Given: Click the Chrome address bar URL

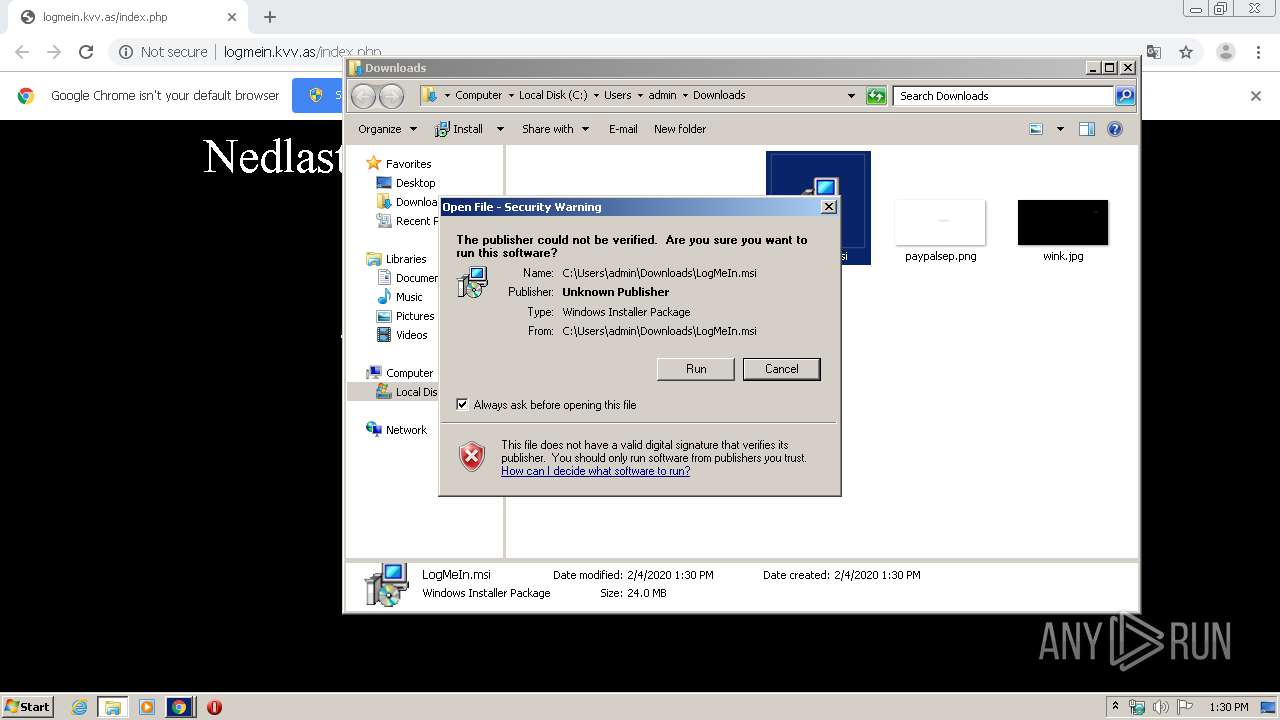Looking at the screenshot, I should point(302,52).
